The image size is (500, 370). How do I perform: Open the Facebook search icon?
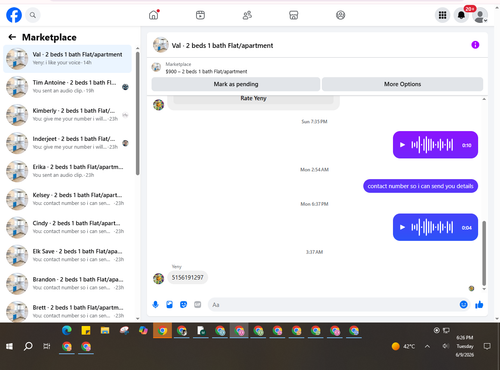coord(33,15)
